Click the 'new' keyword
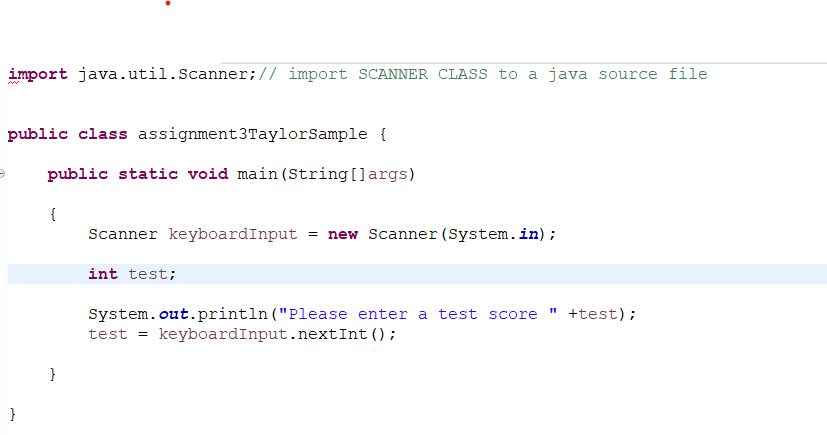This screenshot has width=827, height=435. point(343,235)
